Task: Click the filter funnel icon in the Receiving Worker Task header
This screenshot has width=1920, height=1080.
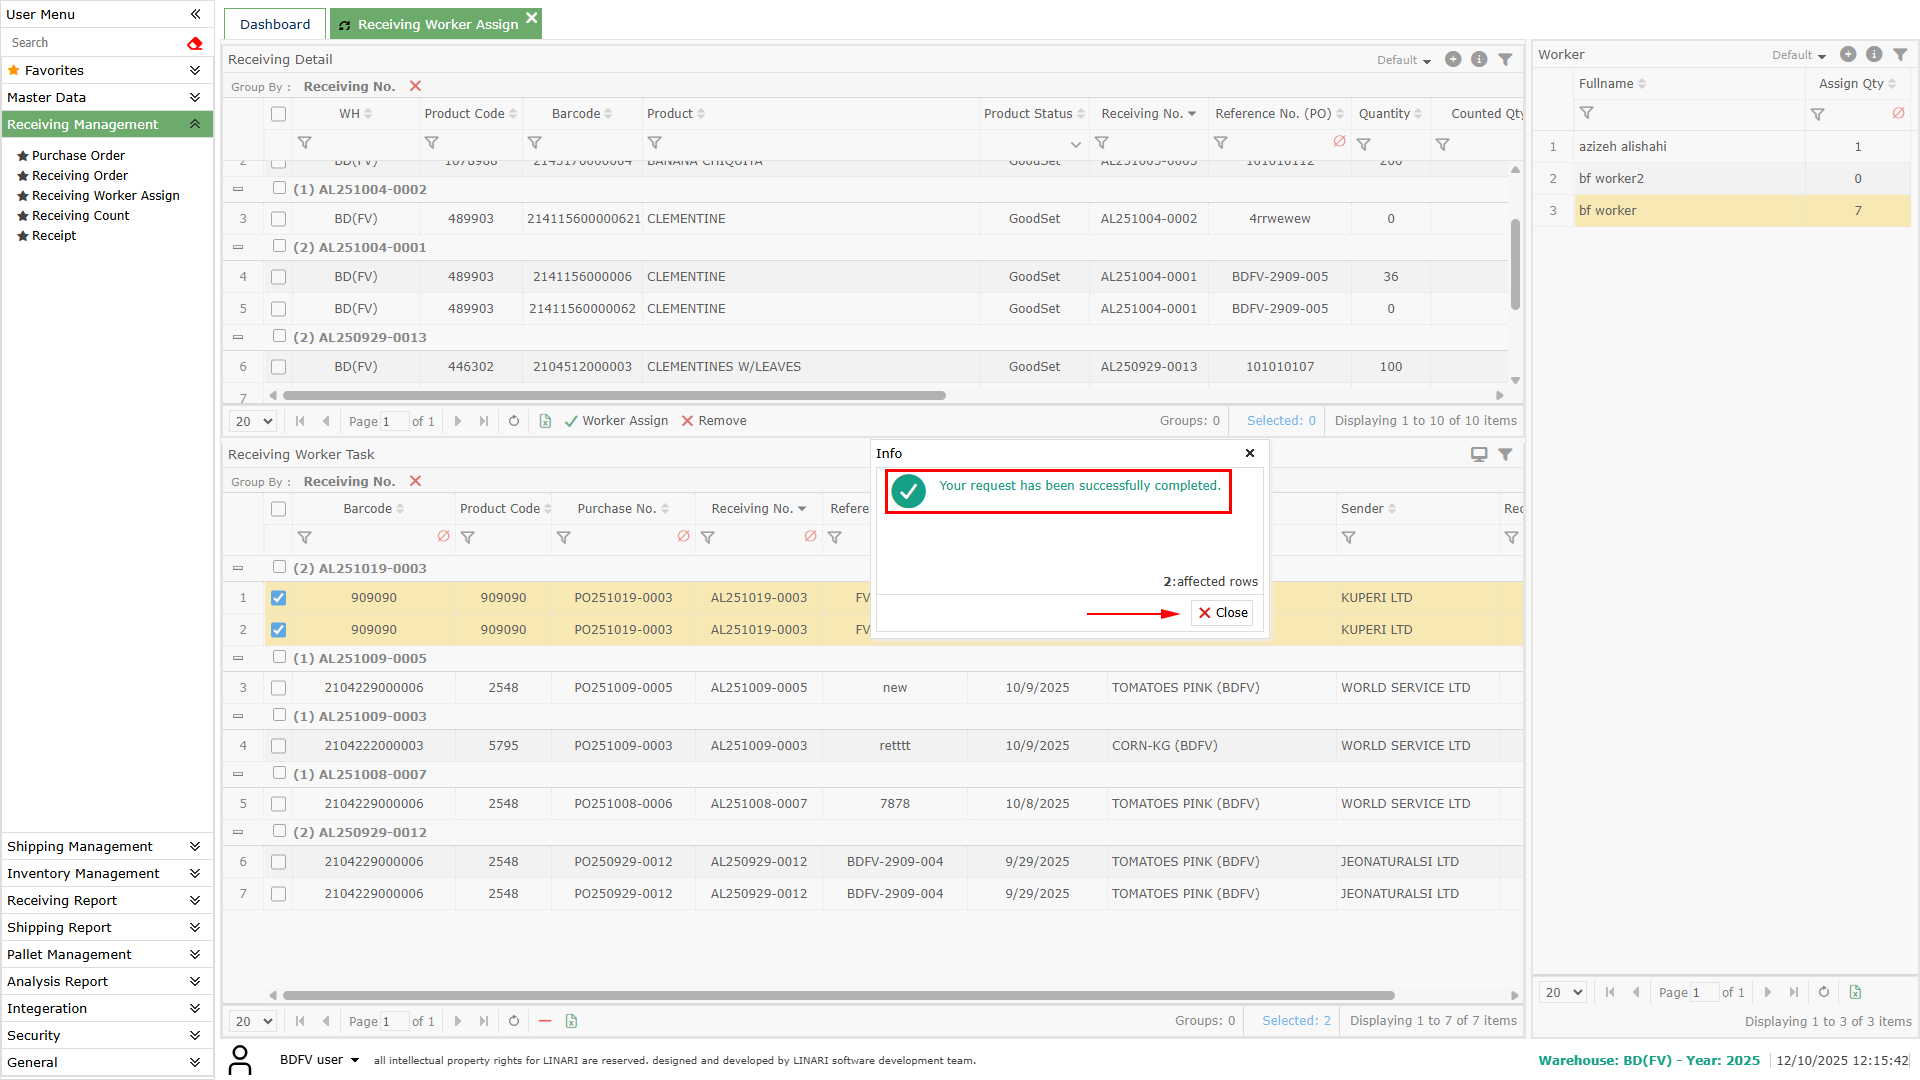Action: coord(1505,455)
